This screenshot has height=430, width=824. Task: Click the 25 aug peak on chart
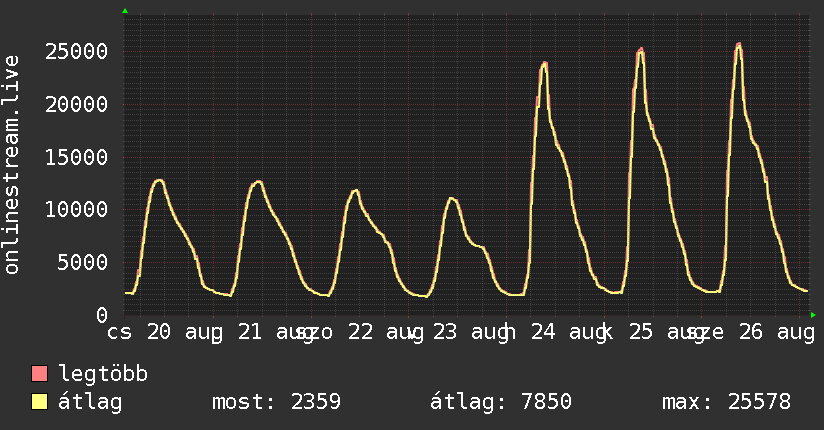click(640, 50)
